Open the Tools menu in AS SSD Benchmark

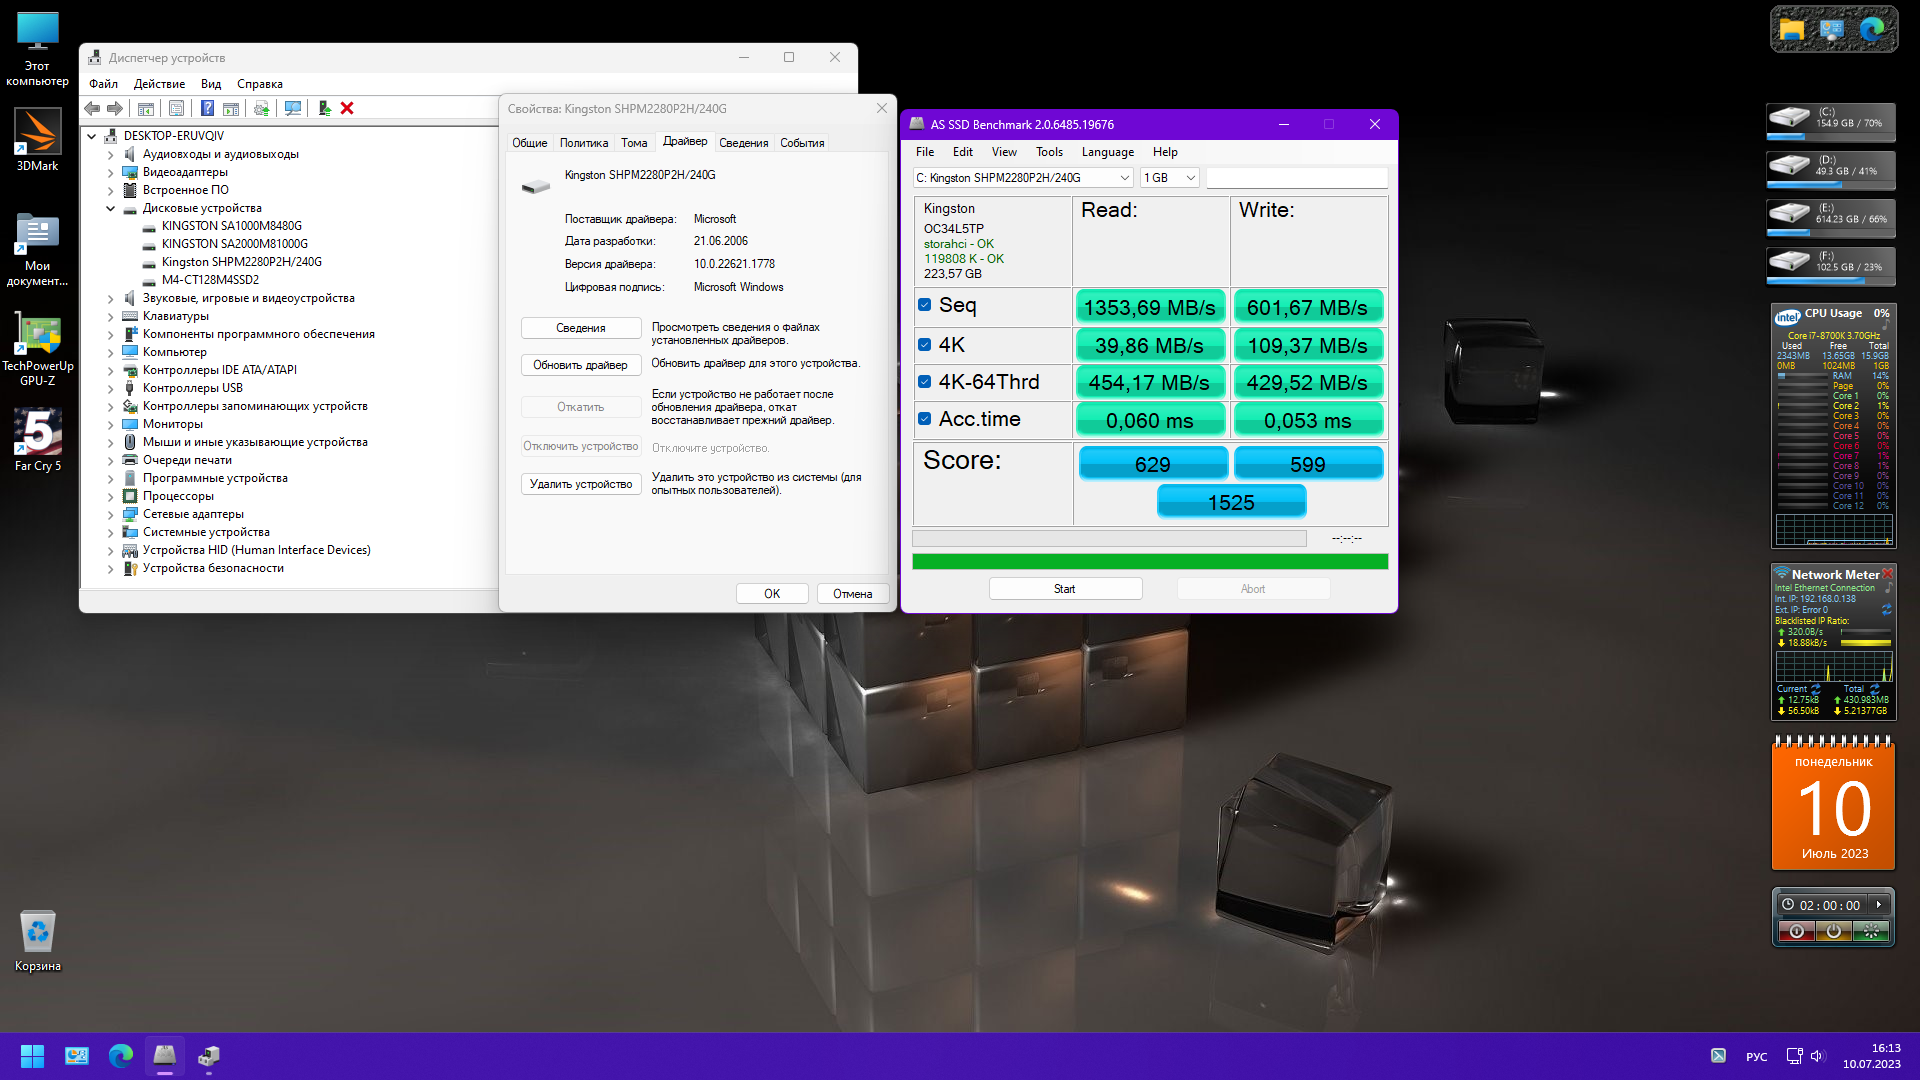click(x=1049, y=152)
